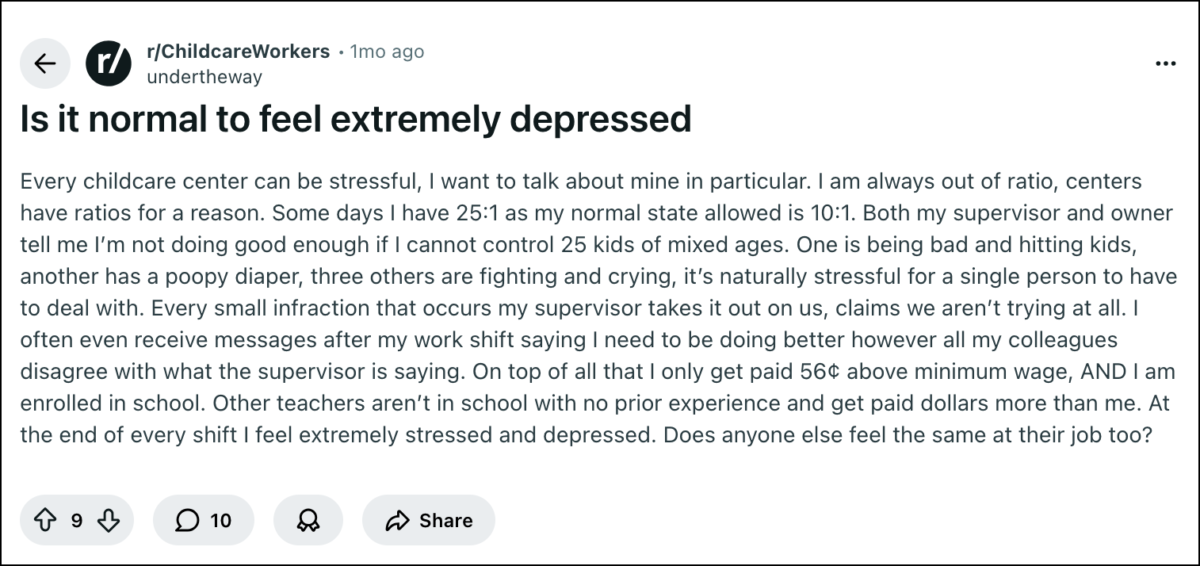1200x566 pixels.
Task: Downvote the post
Action: (109, 520)
